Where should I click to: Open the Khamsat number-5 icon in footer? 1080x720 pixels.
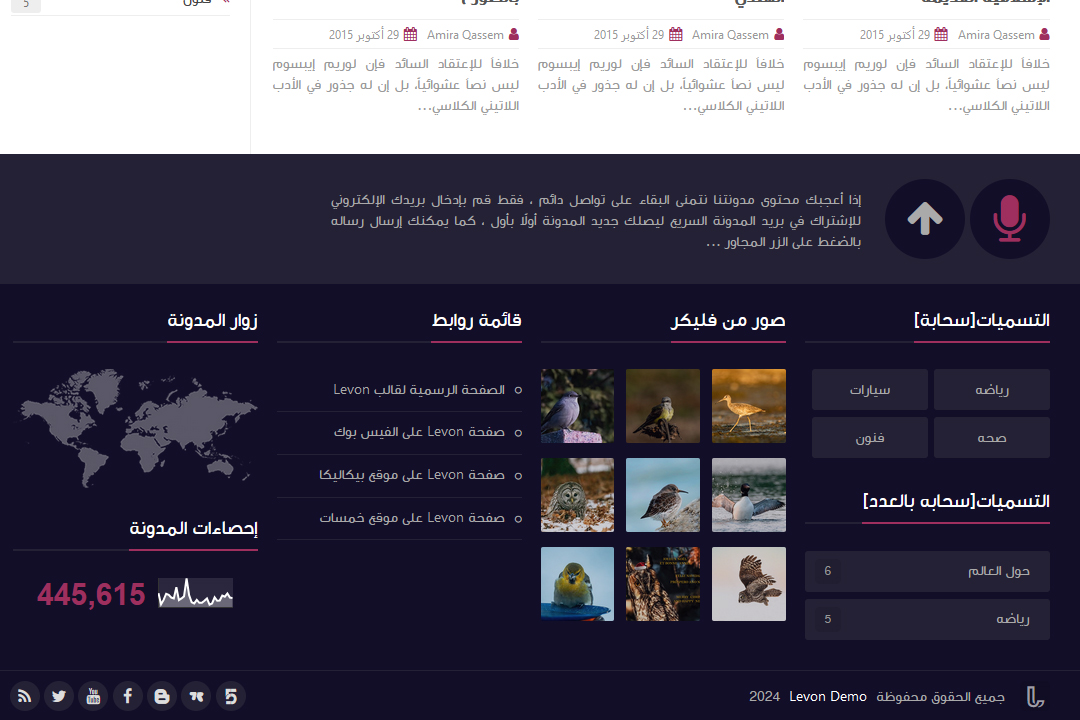tap(231, 697)
